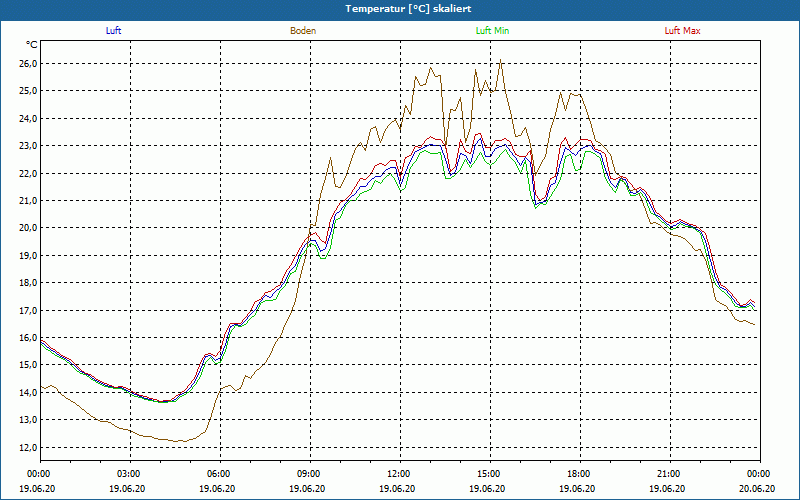Viewport: 800px width, 500px height.
Task: Click the 20.06.20 date label
Action: pyautogui.click(x=757, y=489)
